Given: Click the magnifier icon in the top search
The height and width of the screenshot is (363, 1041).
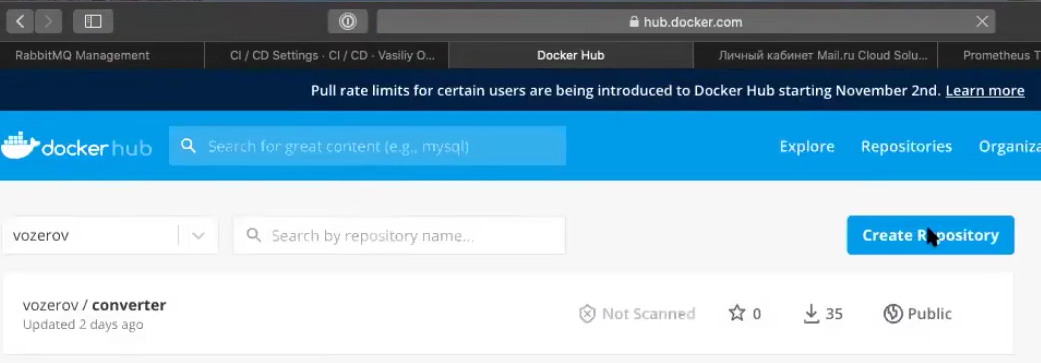Looking at the screenshot, I should coord(189,146).
